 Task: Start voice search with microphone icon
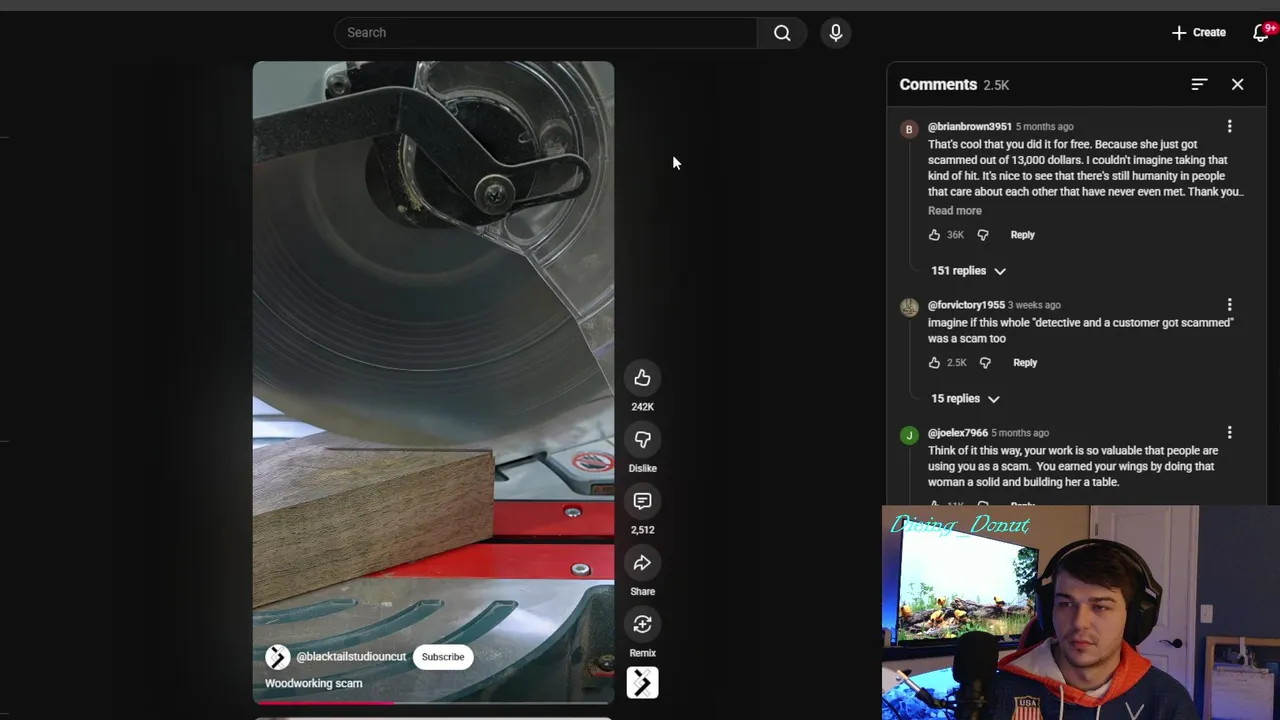pyautogui.click(x=836, y=33)
